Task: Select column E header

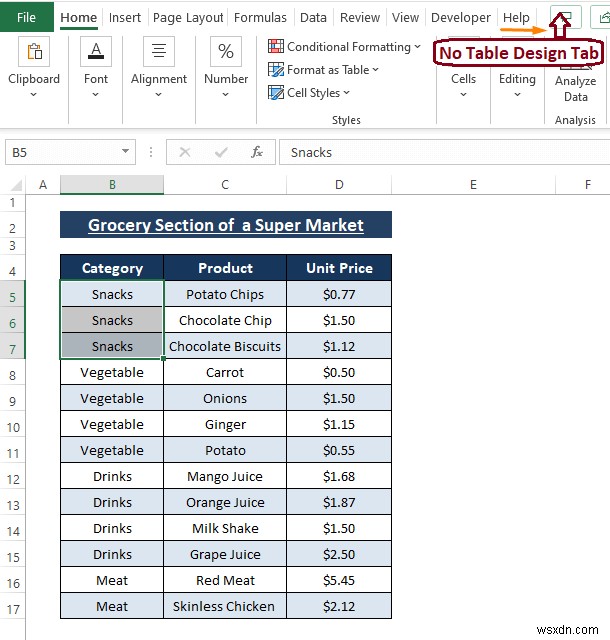Action: click(x=473, y=185)
